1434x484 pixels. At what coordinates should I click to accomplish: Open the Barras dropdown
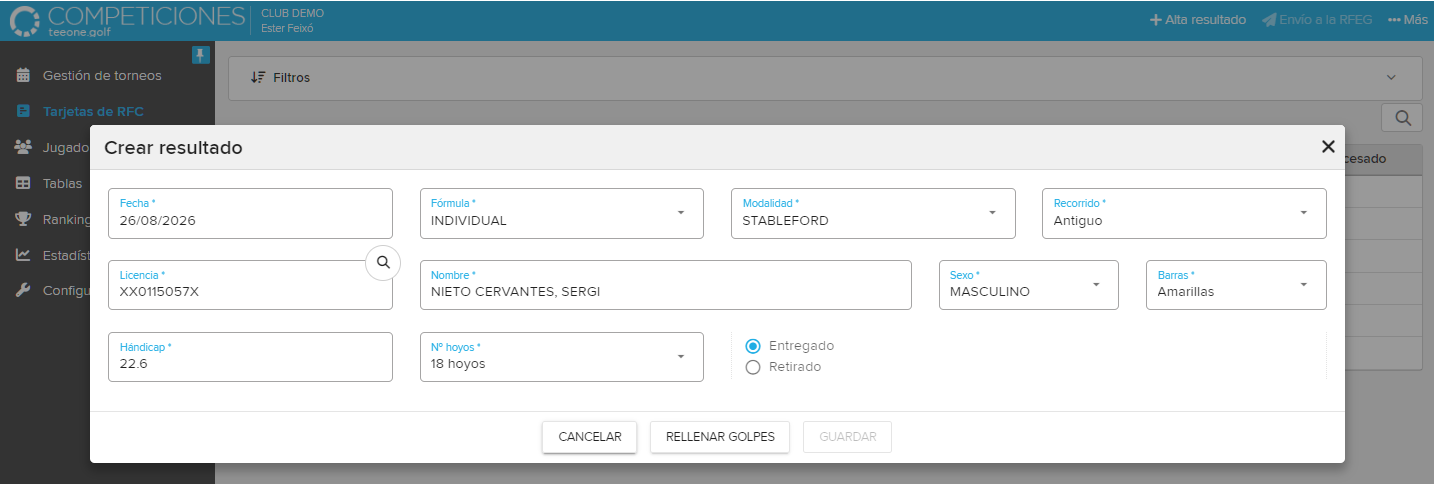(1236, 285)
